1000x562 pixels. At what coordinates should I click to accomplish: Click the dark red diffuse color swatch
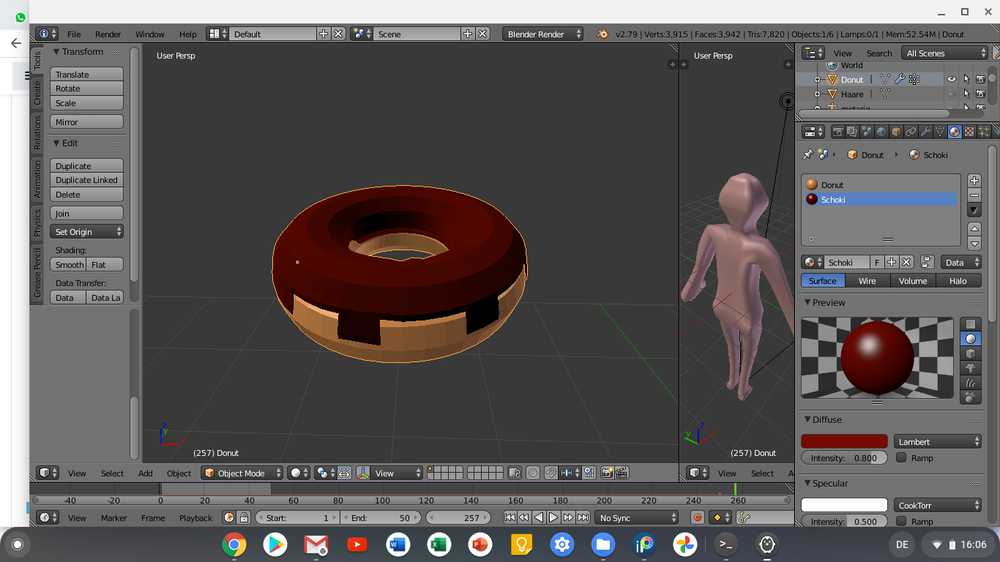(x=844, y=441)
